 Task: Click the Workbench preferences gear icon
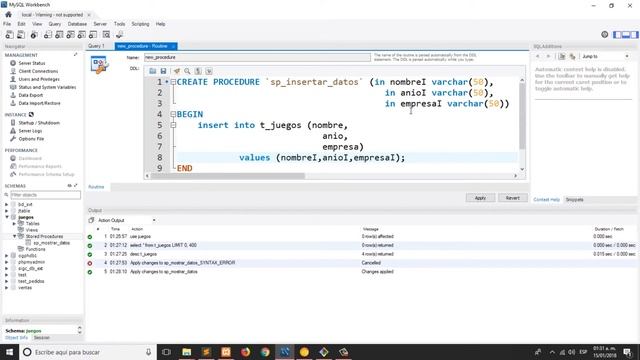click(x=604, y=35)
